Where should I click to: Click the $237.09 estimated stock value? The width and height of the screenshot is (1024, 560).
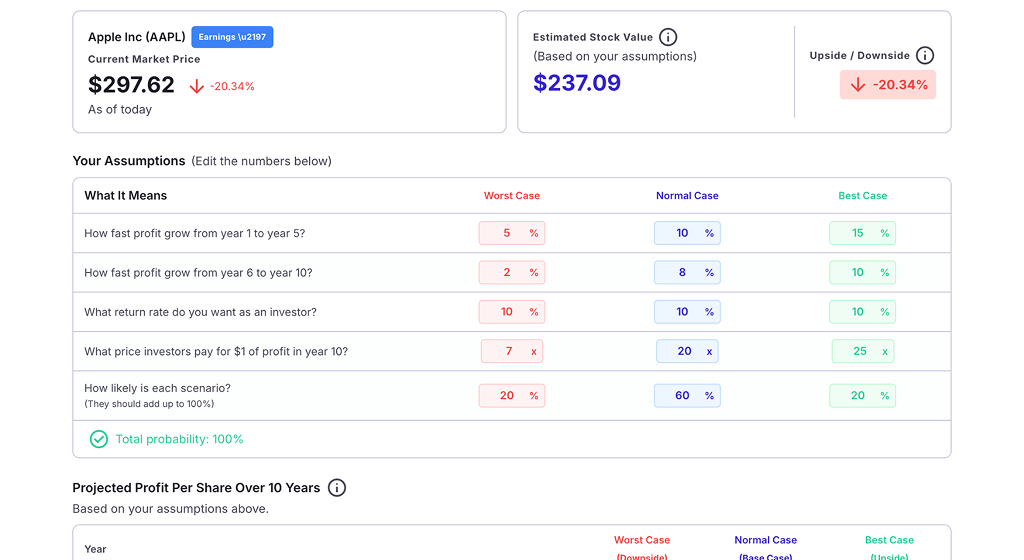click(577, 83)
